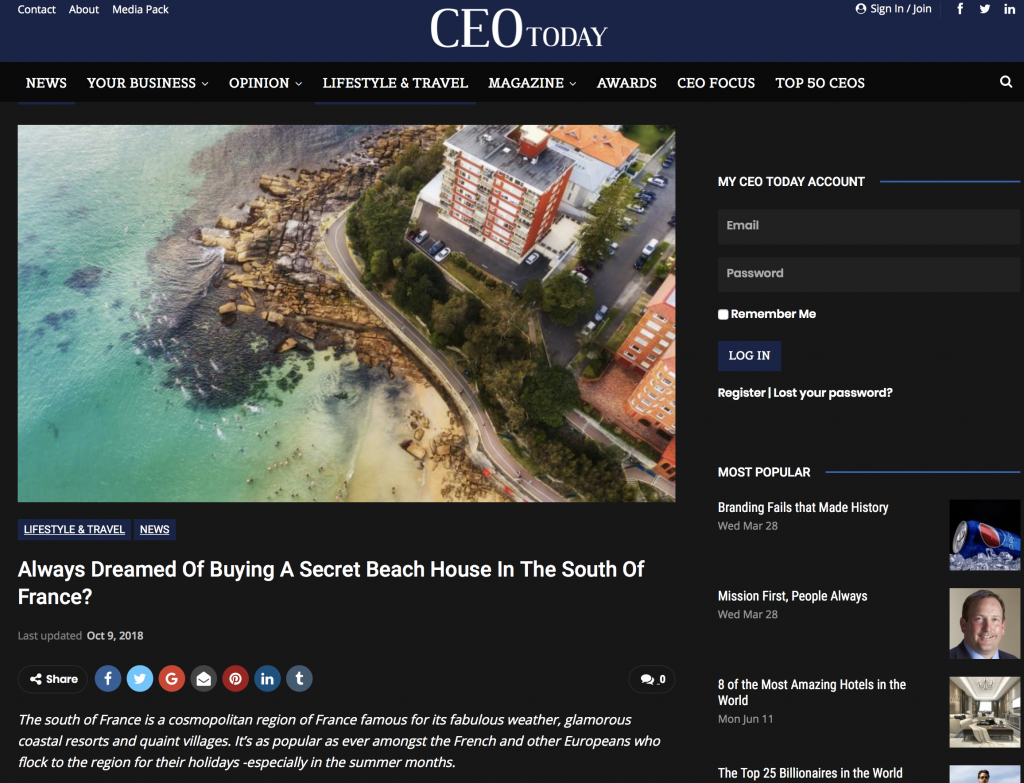Open the Pepsi can article thumbnail
The height and width of the screenshot is (783, 1024).
[985, 535]
